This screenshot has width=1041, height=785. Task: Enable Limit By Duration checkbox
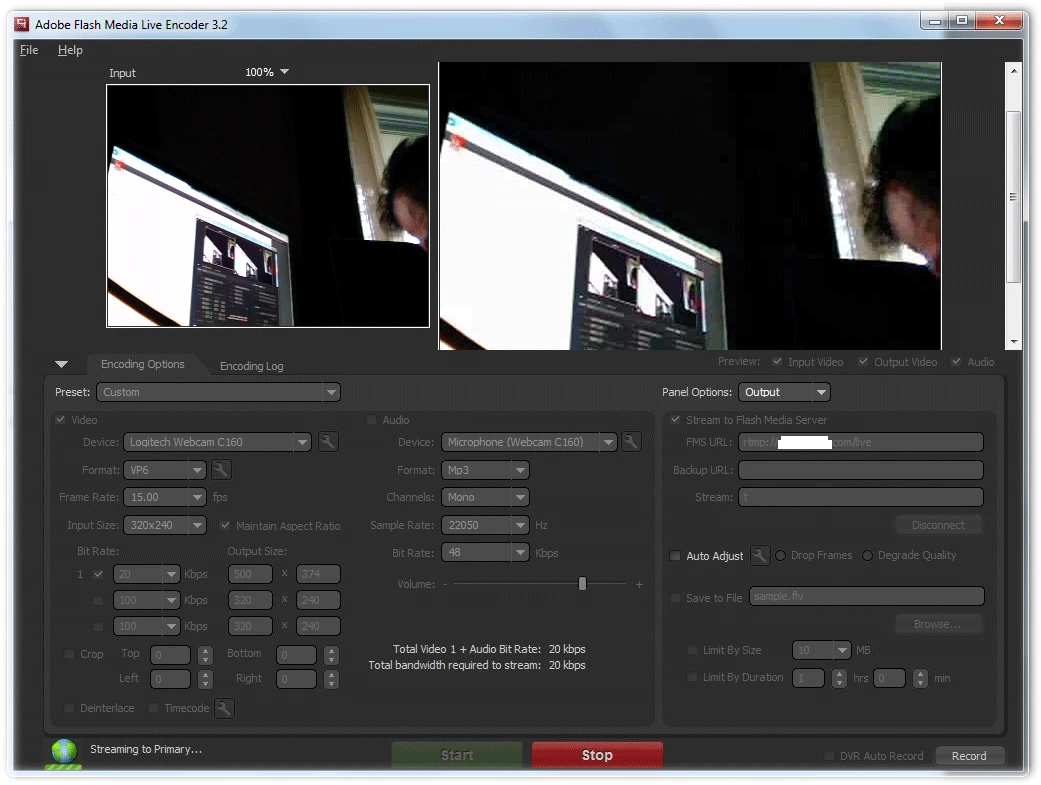click(692, 677)
